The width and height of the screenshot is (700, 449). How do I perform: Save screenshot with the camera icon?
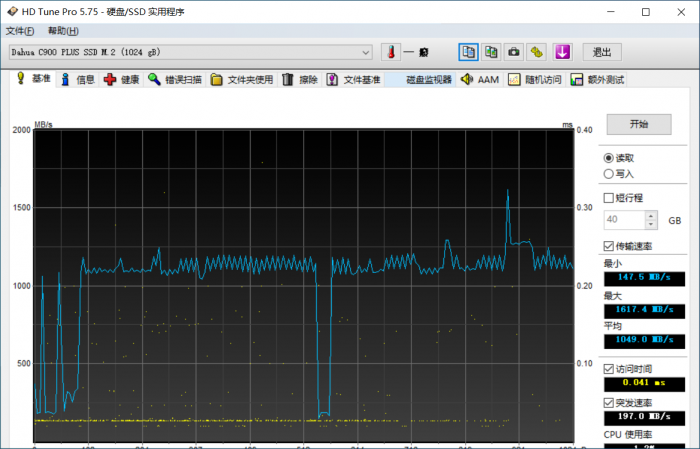(x=514, y=52)
